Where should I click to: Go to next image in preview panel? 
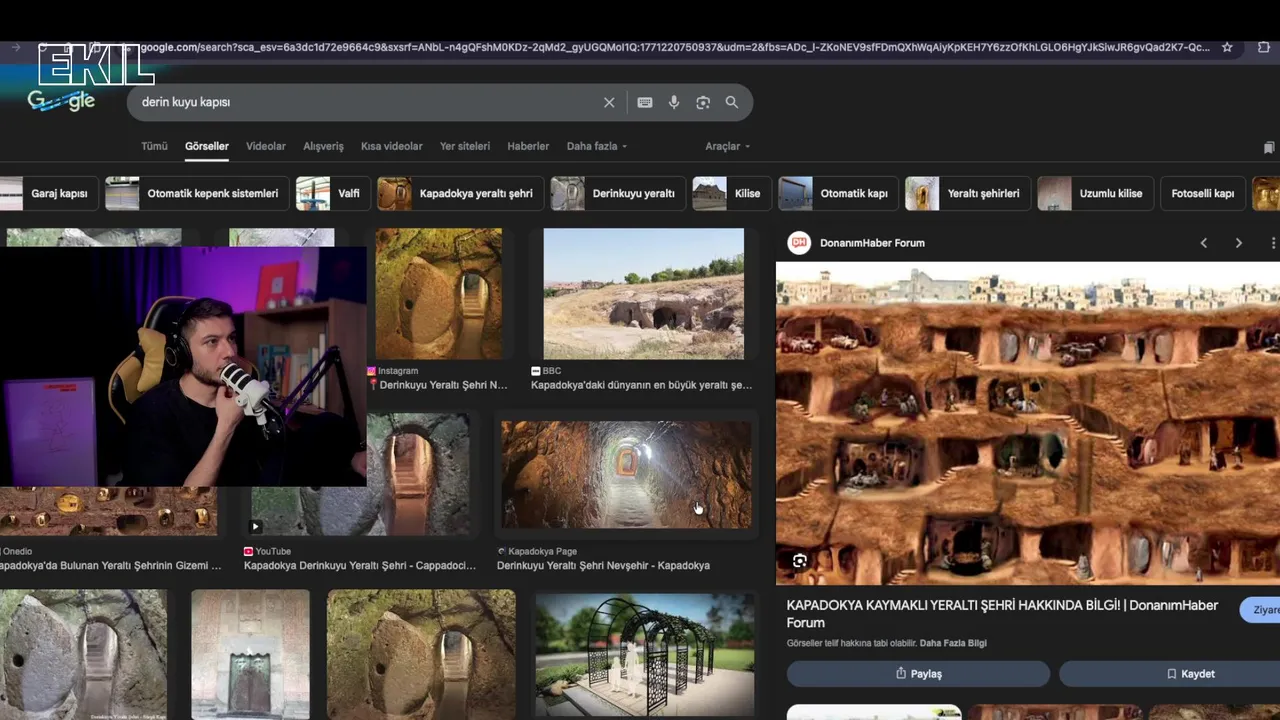pyautogui.click(x=1239, y=243)
